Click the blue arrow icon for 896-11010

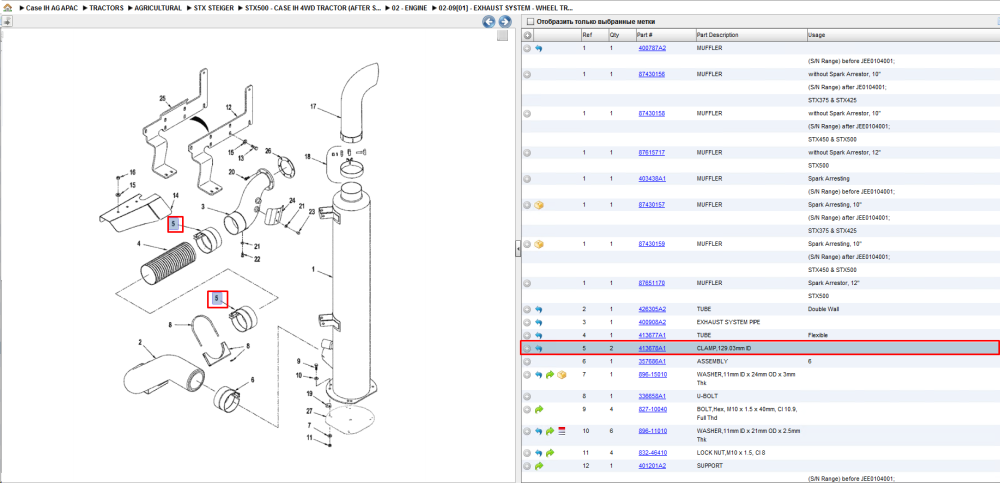point(539,431)
